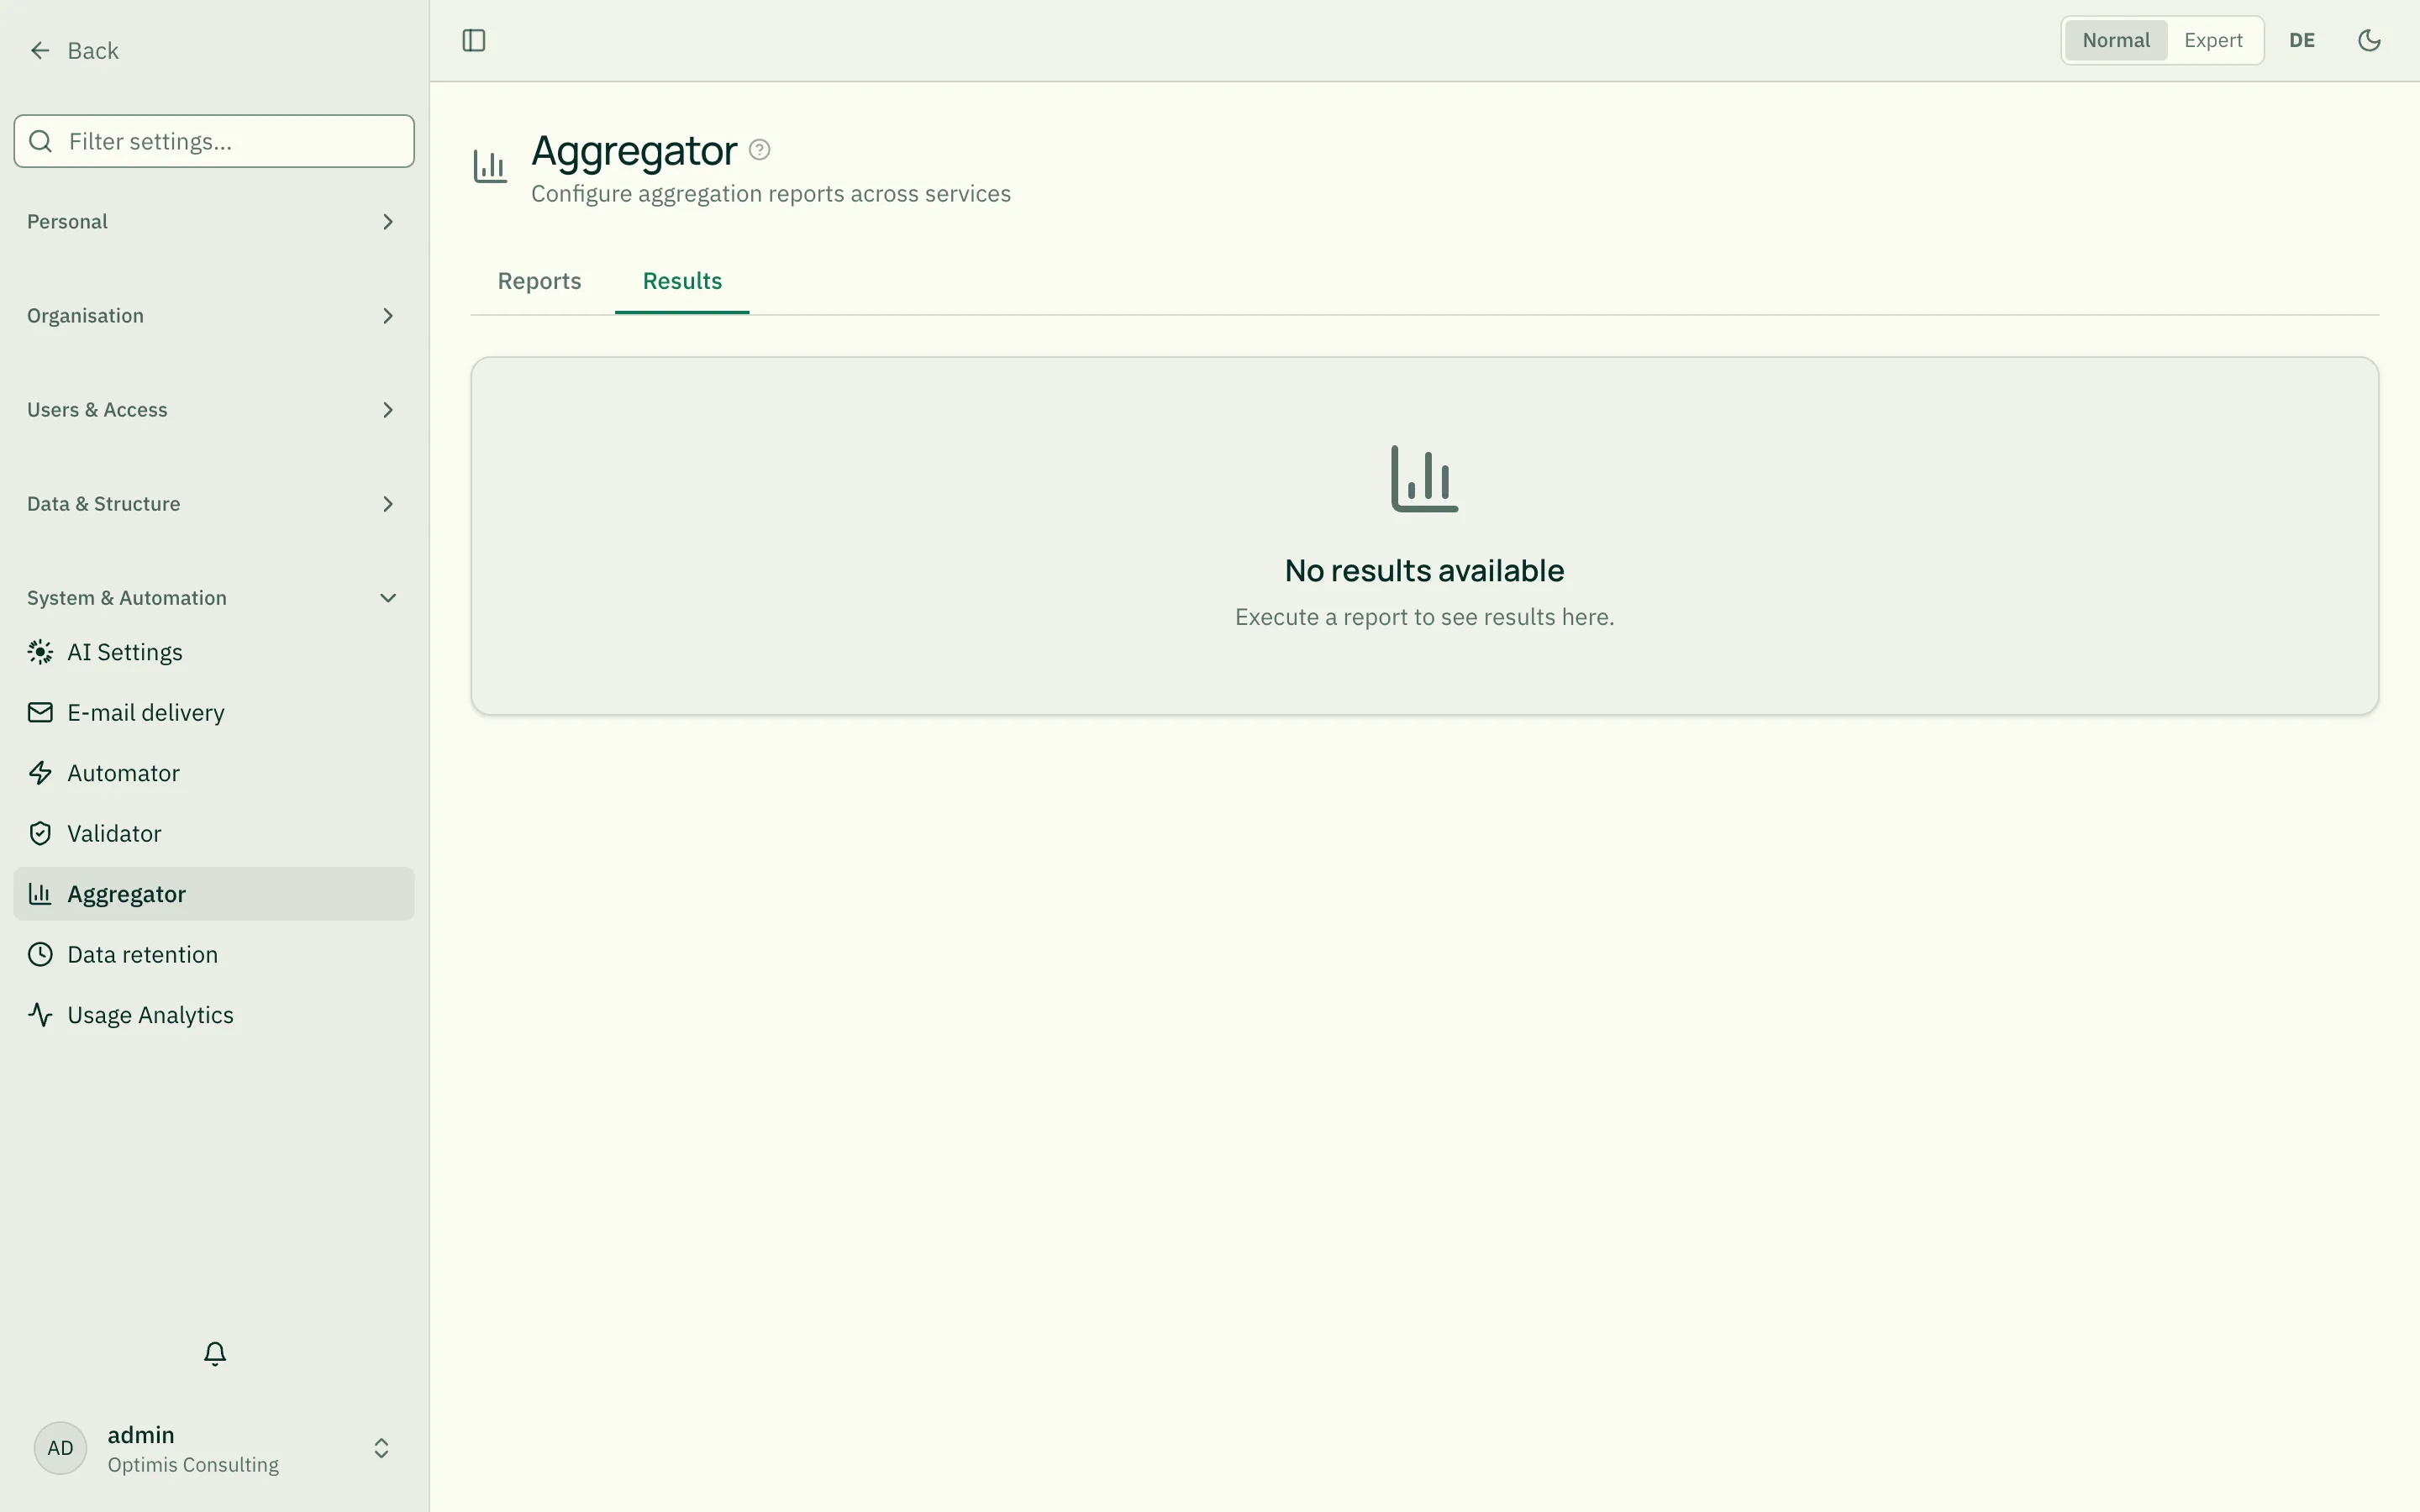Select Normal mode
The image size is (2420, 1512).
coord(2116,41)
